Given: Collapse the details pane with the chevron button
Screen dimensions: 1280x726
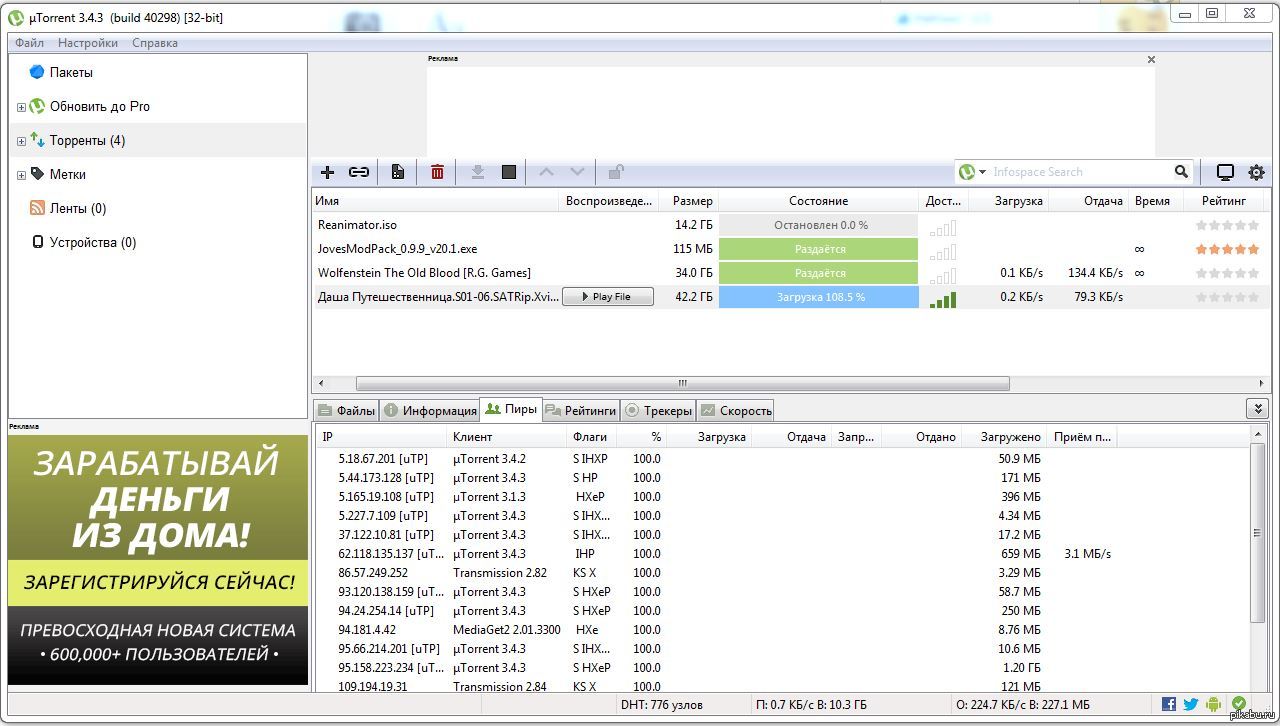Looking at the screenshot, I should [1257, 409].
